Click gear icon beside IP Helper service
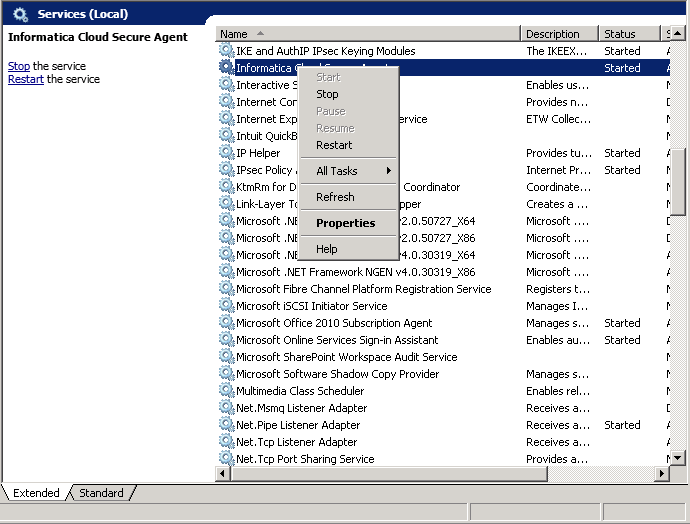The image size is (690, 524). (226, 152)
